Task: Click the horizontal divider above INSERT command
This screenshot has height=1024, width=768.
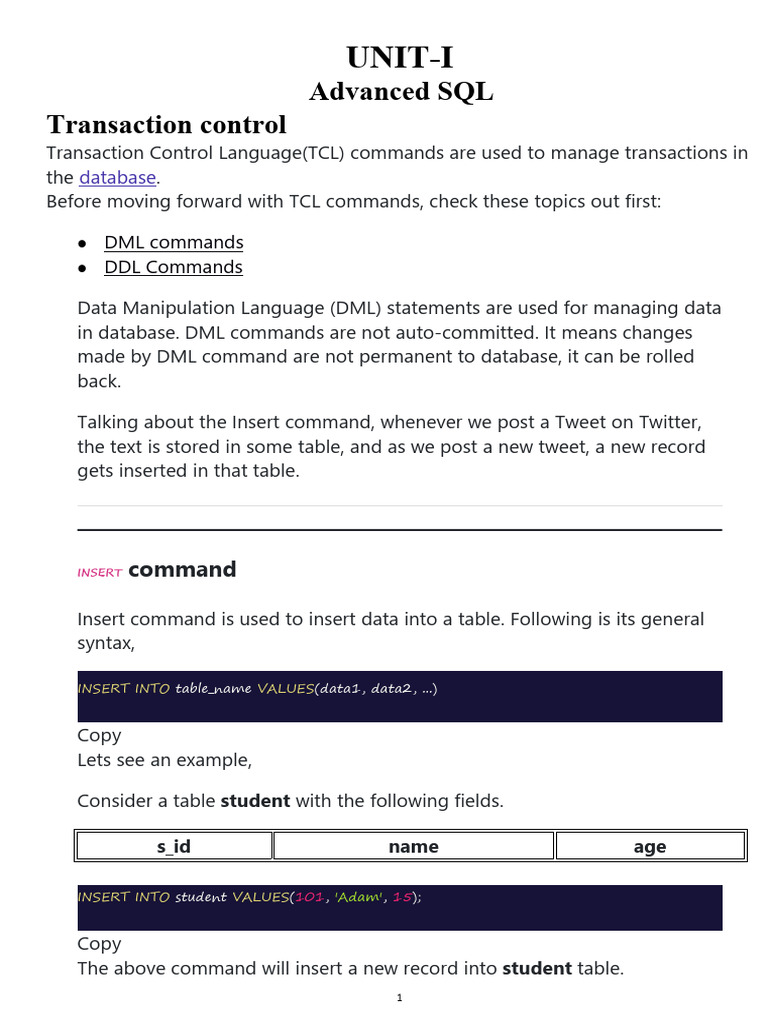Action: coord(400,530)
